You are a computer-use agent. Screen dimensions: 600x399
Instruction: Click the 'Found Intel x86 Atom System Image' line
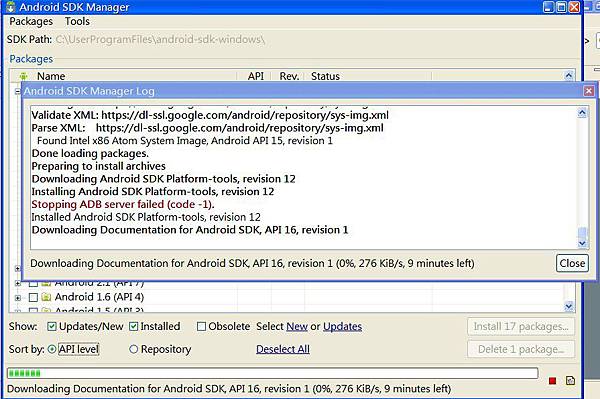(x=185, y=141)
